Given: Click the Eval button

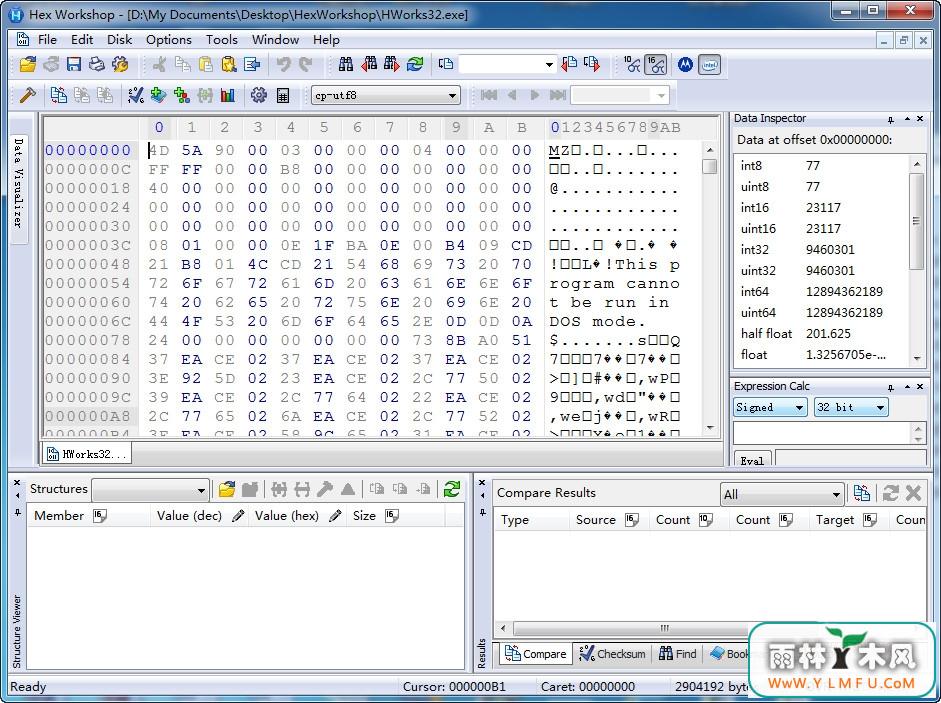Looking at the screenshot, I should [x=751, y=460].
